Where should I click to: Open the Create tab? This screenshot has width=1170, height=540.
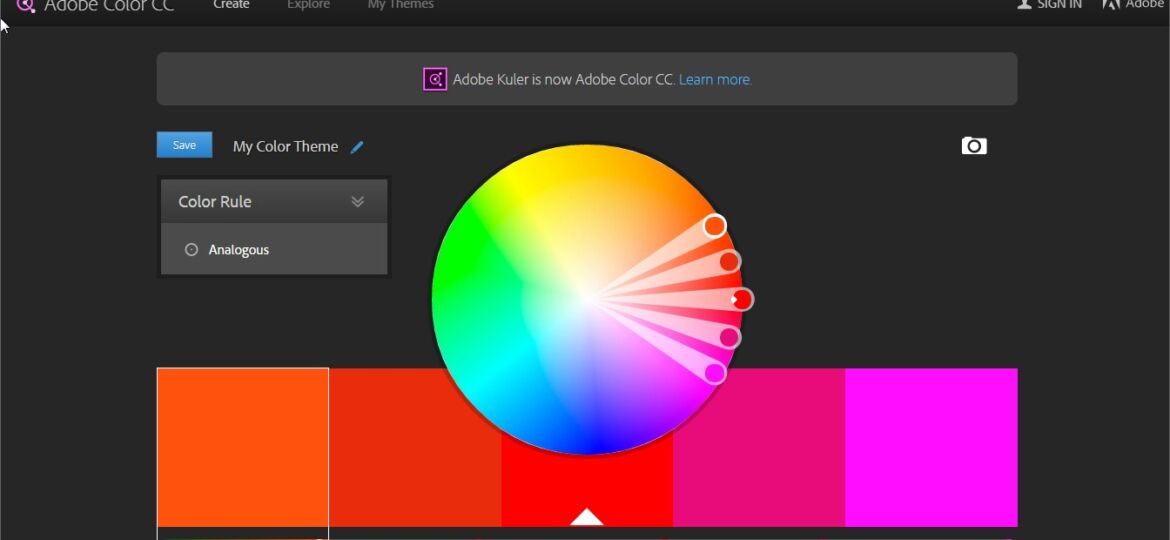(231, 4)
